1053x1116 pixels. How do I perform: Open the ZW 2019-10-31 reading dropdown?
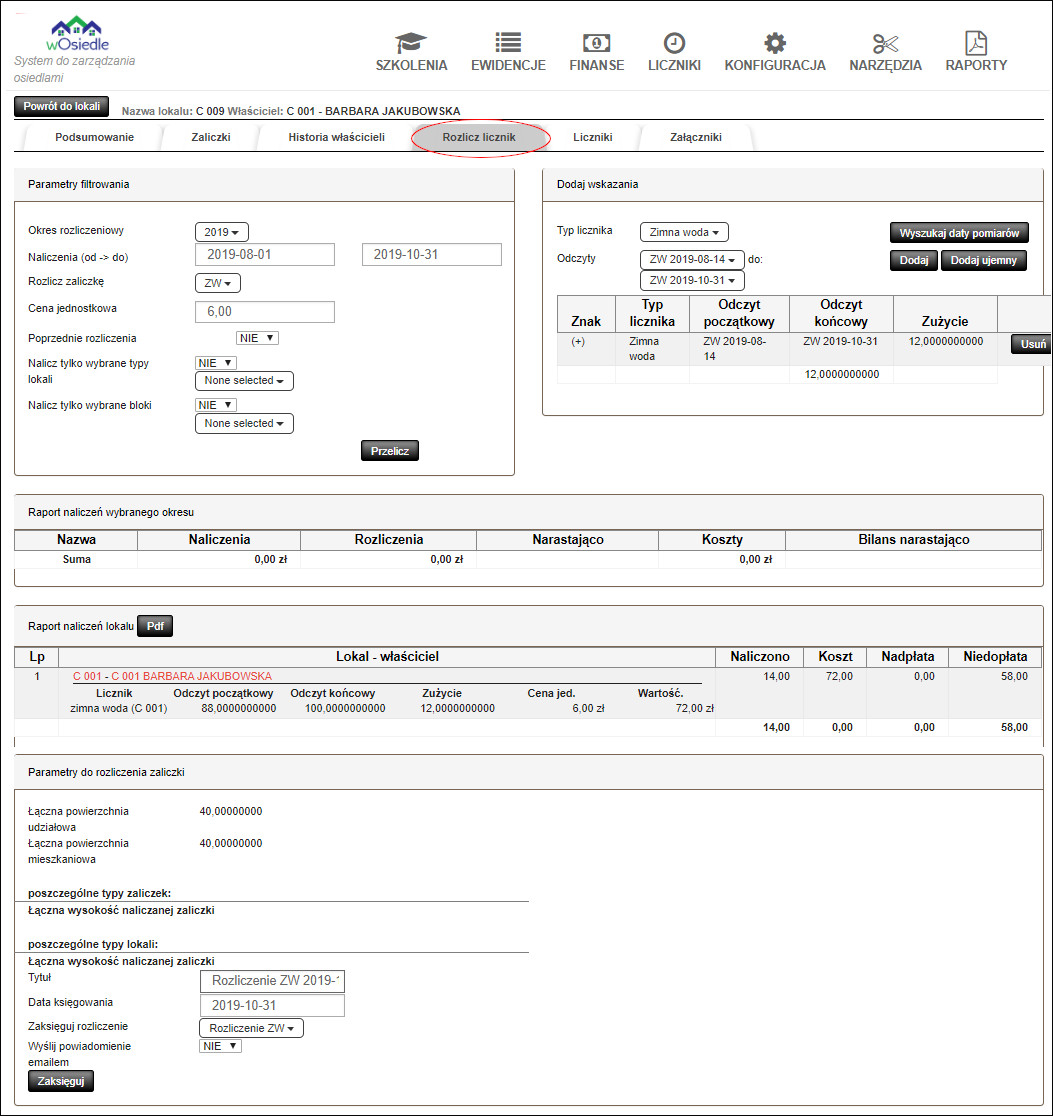click(692, 280)
